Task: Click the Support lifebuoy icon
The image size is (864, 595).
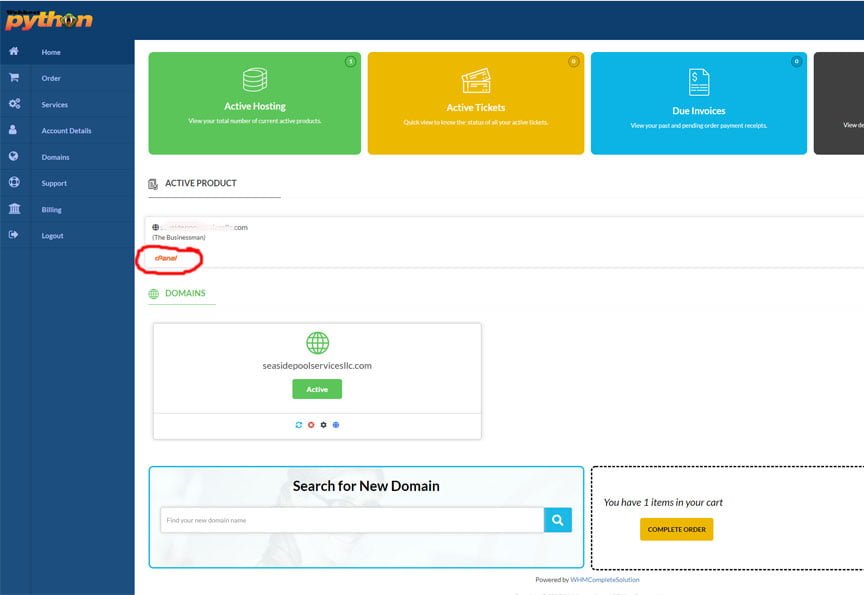Action: (x=14, y=182)
